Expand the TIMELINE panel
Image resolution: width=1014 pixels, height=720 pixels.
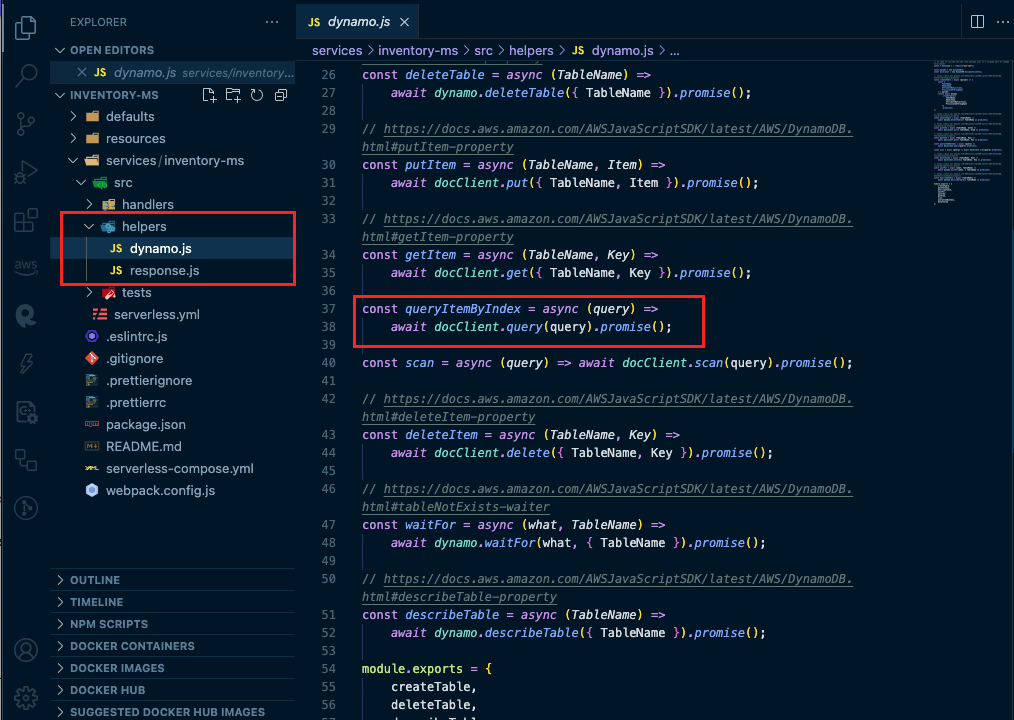[x=173, y=602]
